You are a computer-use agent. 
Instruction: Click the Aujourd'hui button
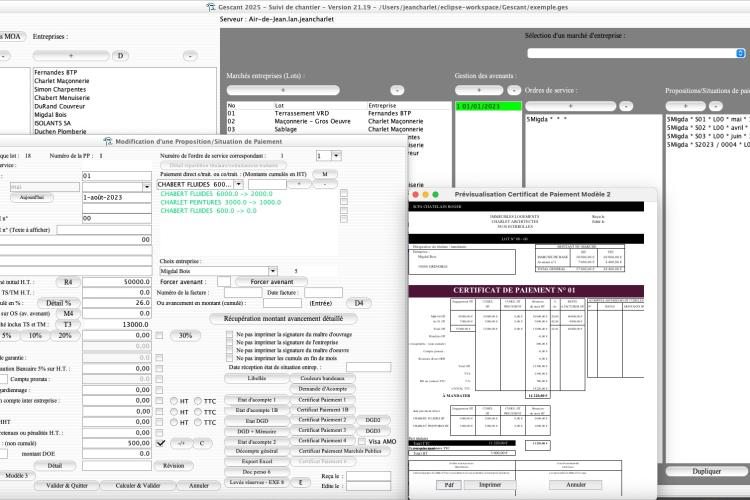(x=32, y=197)
